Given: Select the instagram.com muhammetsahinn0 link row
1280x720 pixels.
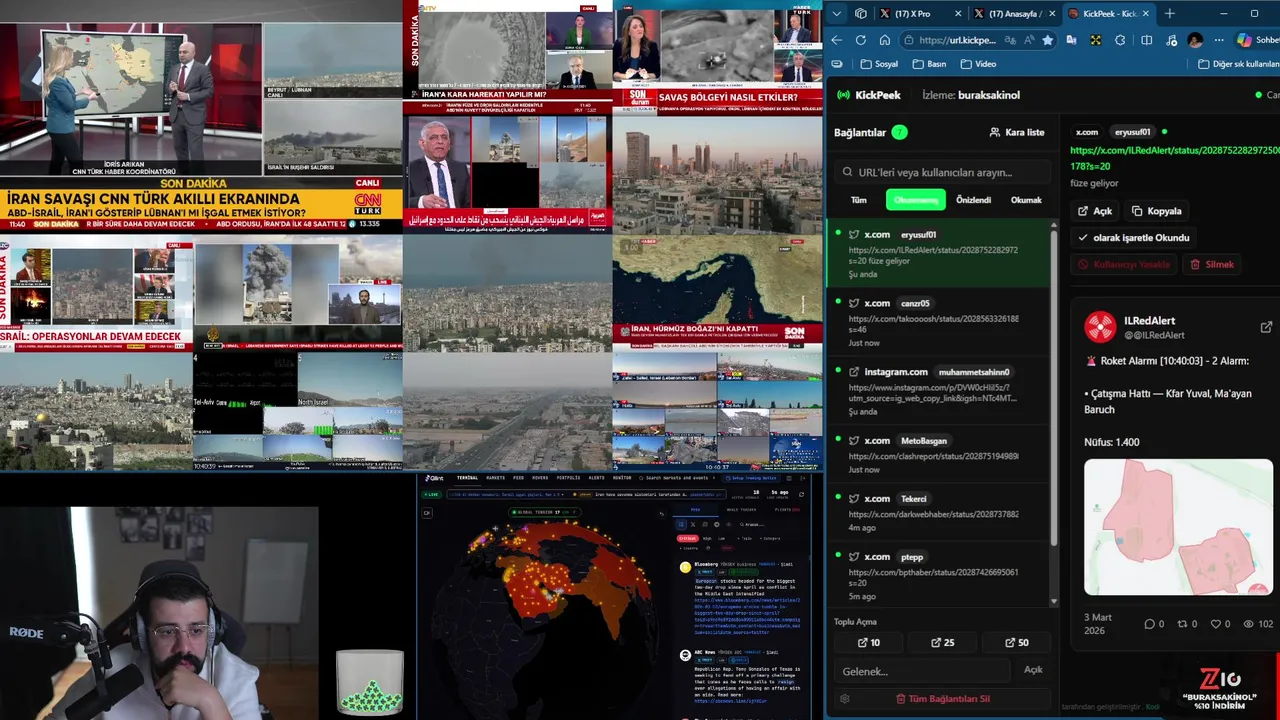Looking at the screenshot, I should coord(939,391).
